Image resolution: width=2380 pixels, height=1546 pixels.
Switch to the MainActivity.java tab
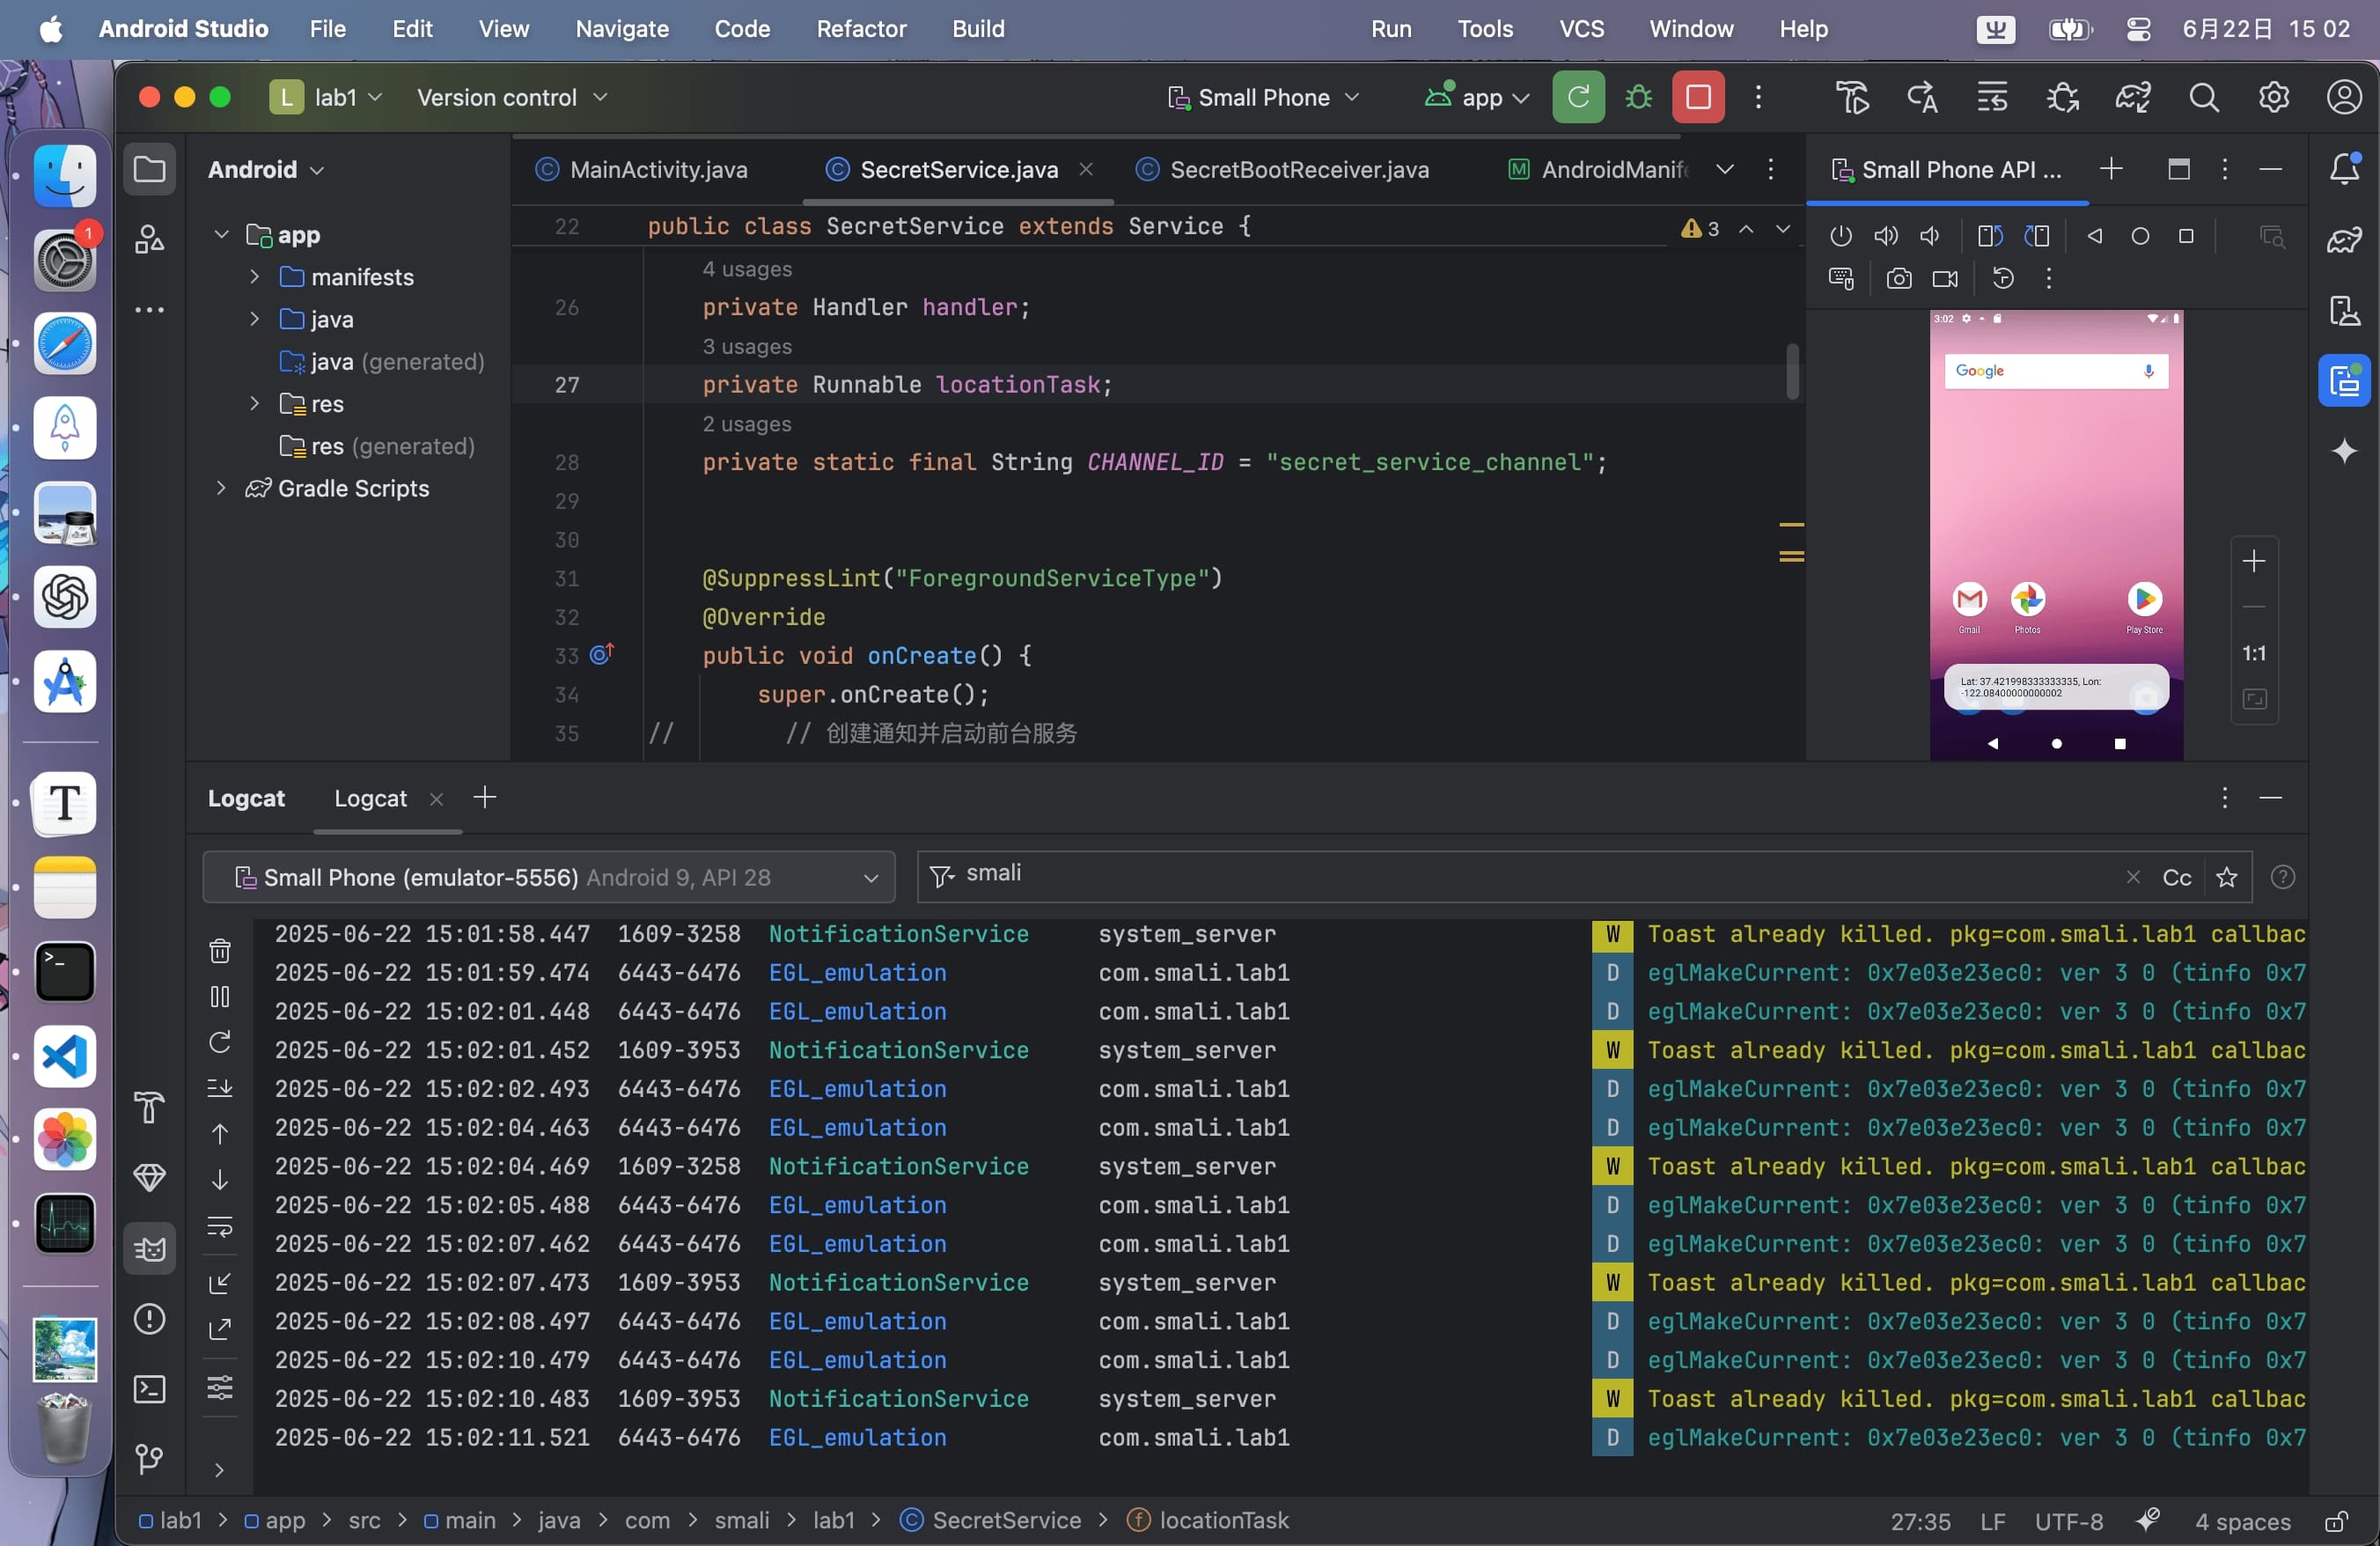click(x=658, y=169)
